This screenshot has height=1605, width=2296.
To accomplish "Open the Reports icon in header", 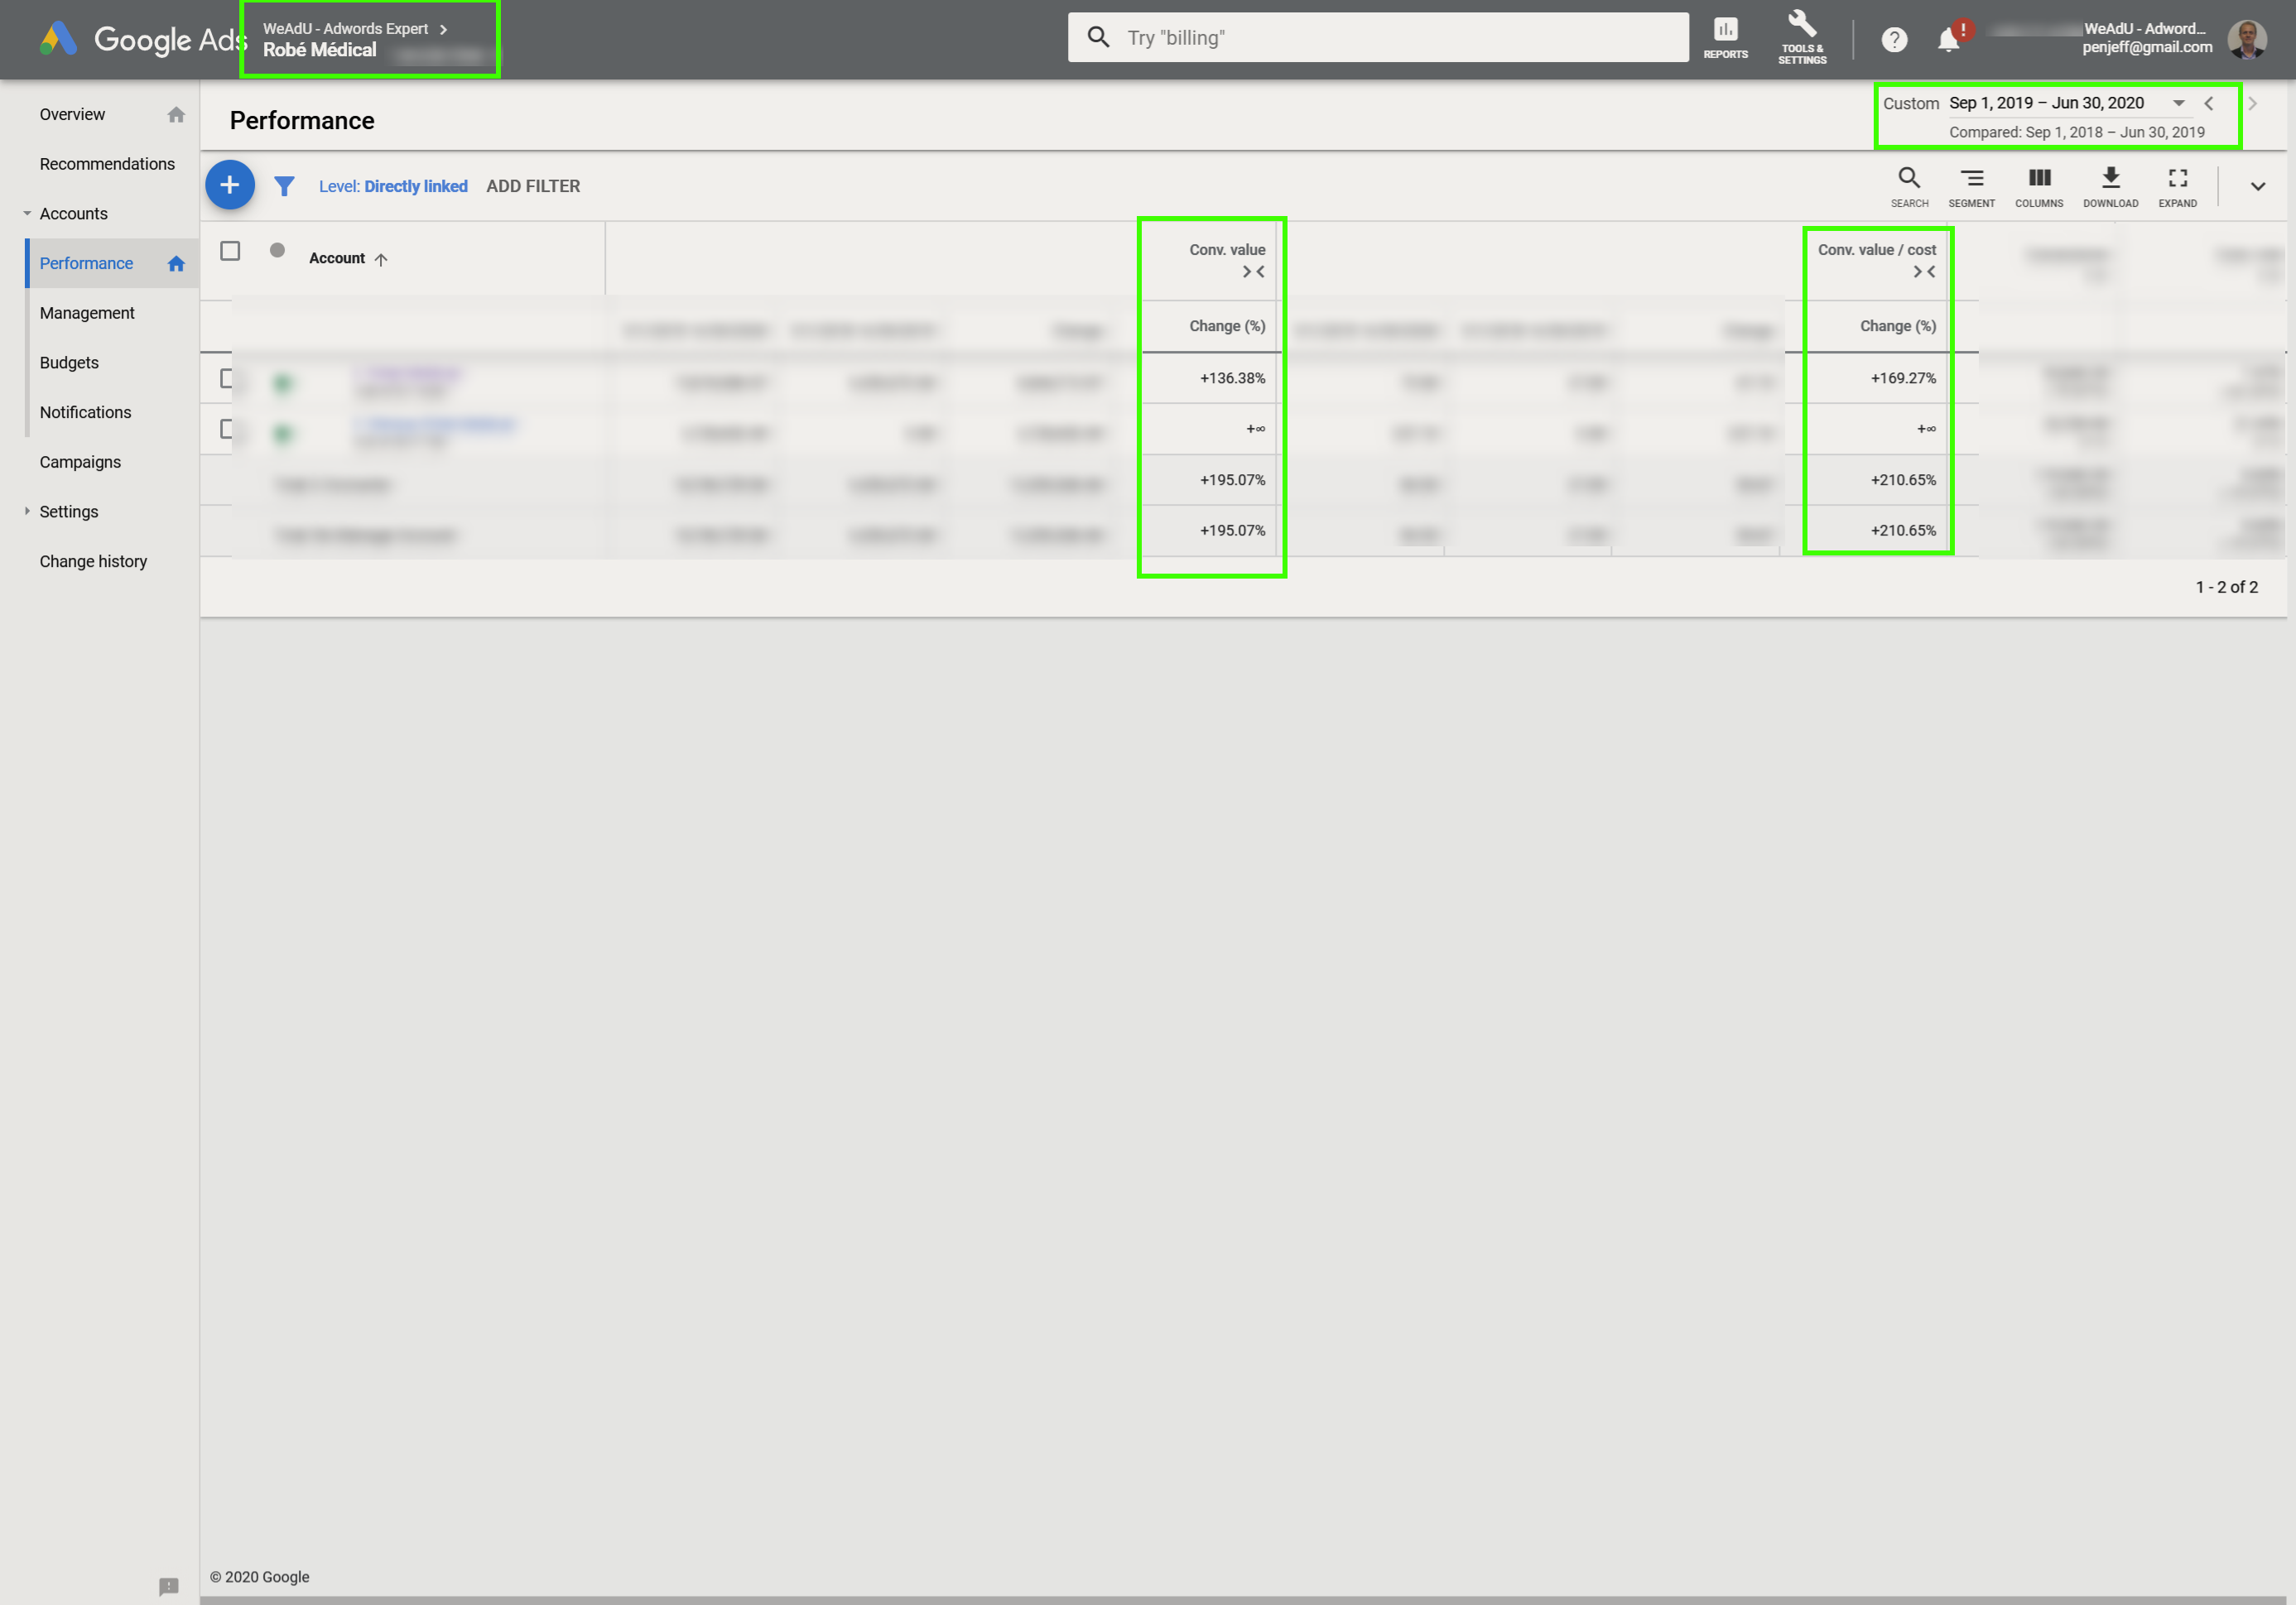I will (1725, 38).
